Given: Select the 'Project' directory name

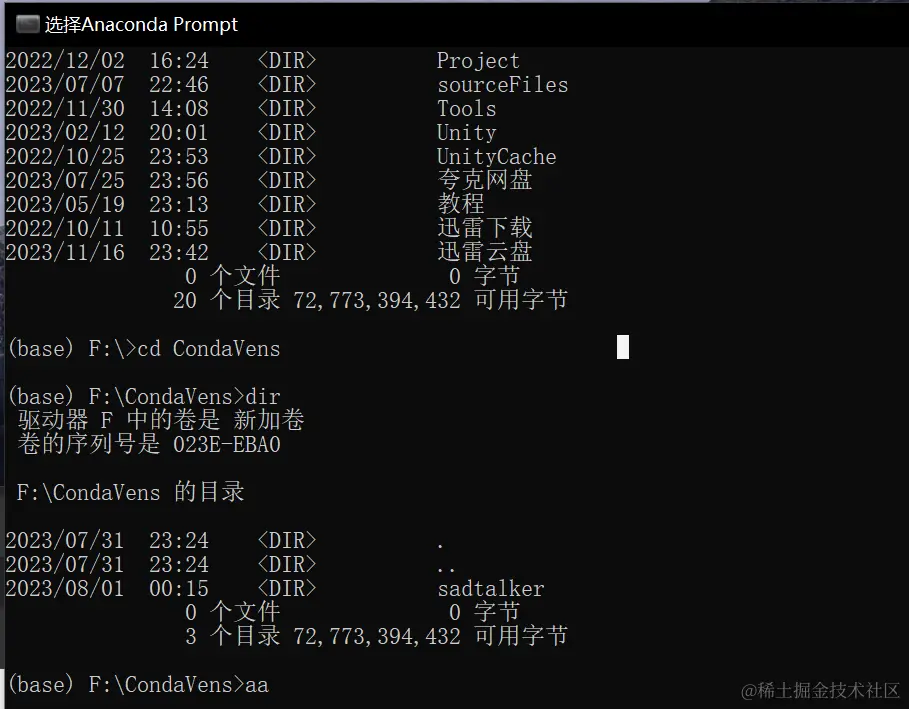Looking at the screenshot, I should pos(478,61).
